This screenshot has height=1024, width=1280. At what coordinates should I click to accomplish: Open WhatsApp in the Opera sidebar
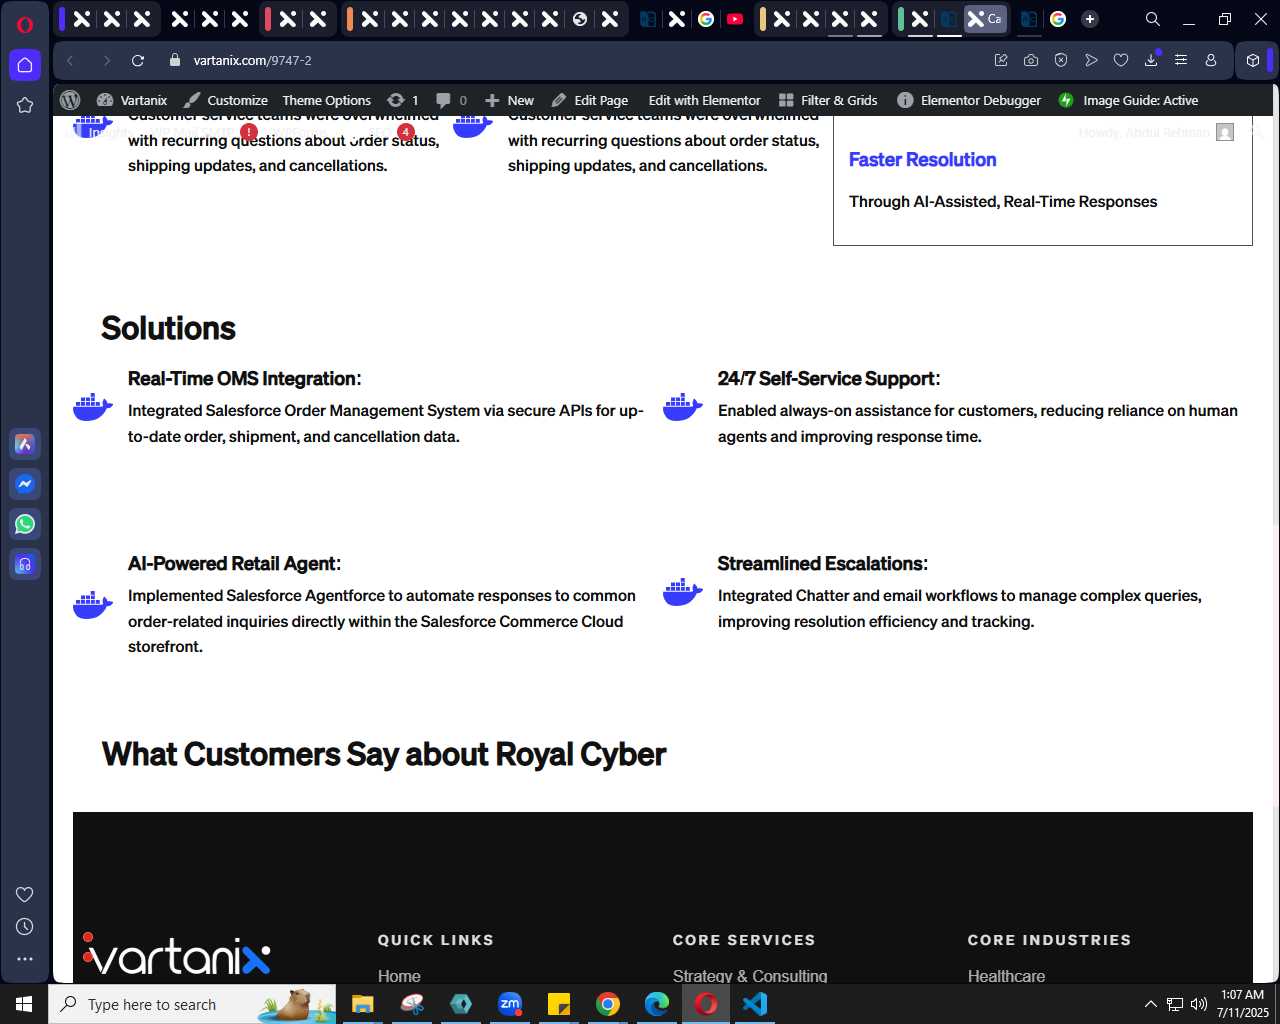pos(25,524)
